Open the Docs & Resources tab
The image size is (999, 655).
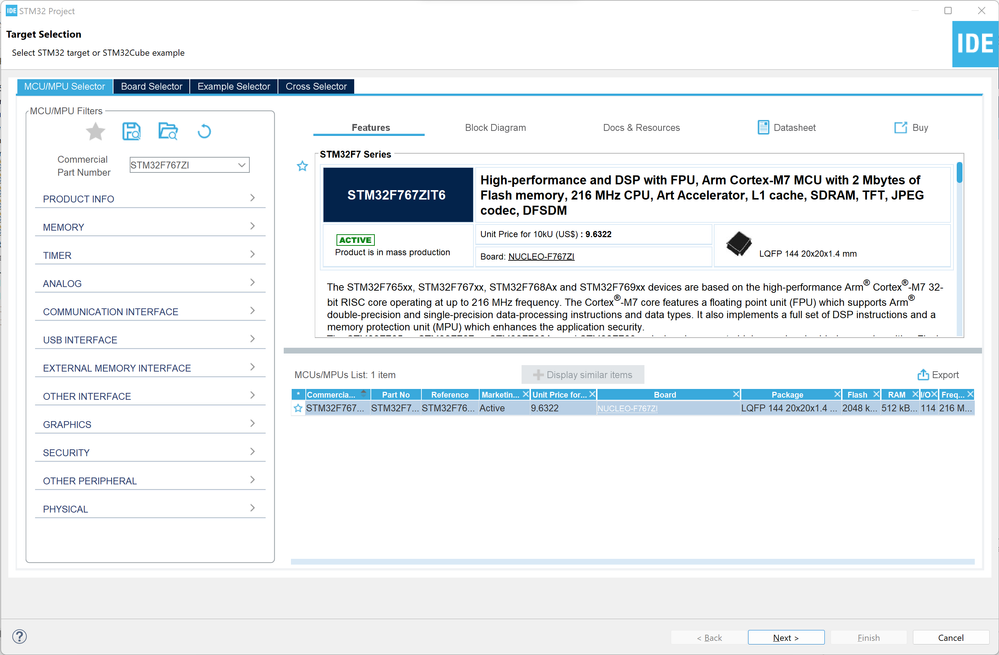(642, 127)
